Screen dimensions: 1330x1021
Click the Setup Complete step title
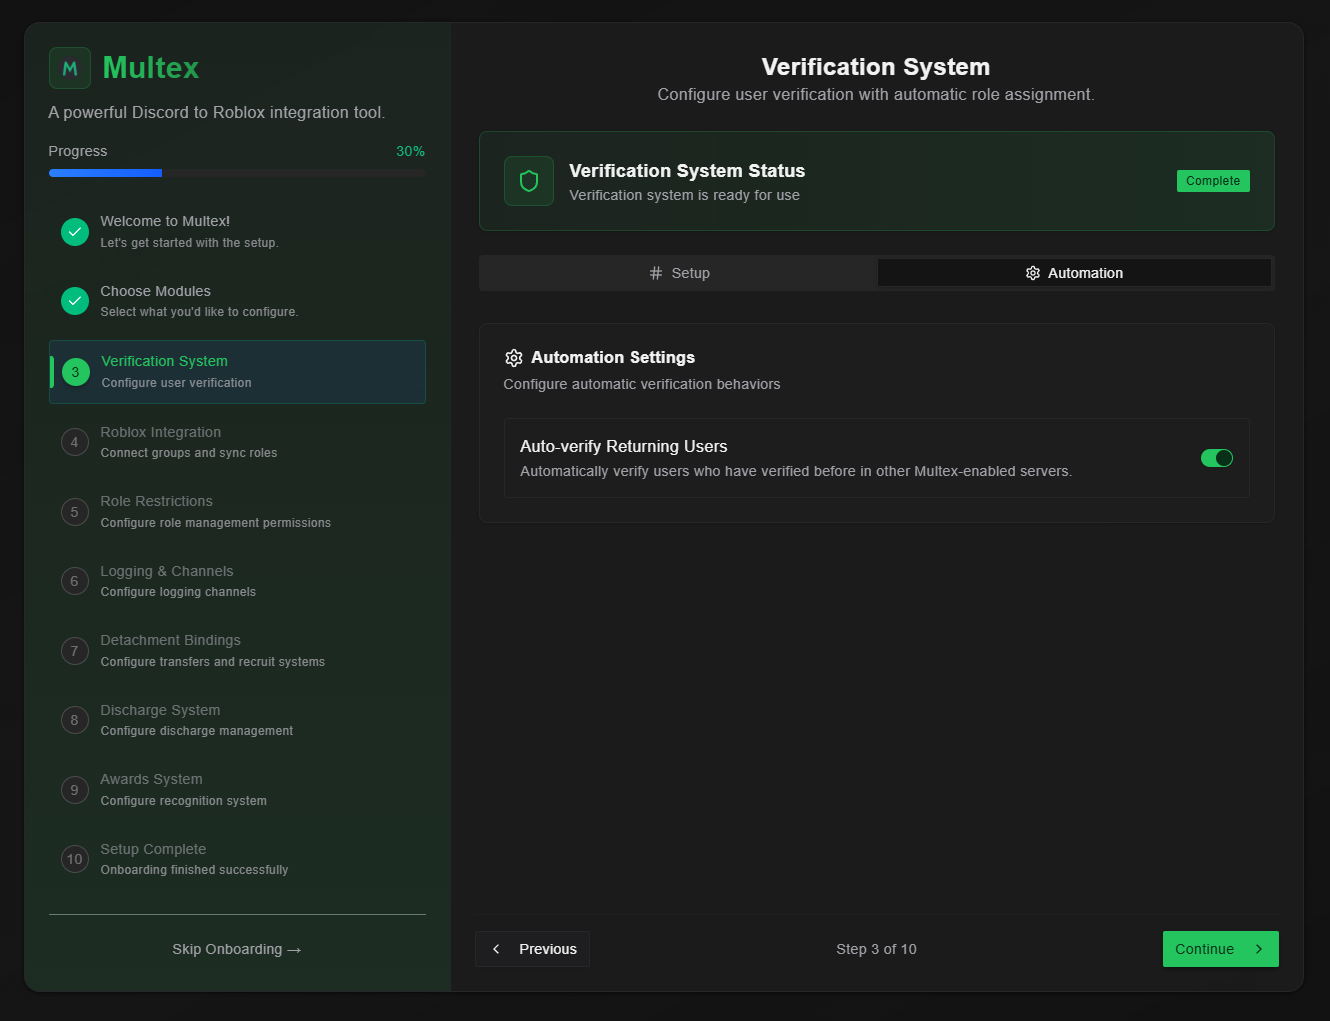coord(153,849)
